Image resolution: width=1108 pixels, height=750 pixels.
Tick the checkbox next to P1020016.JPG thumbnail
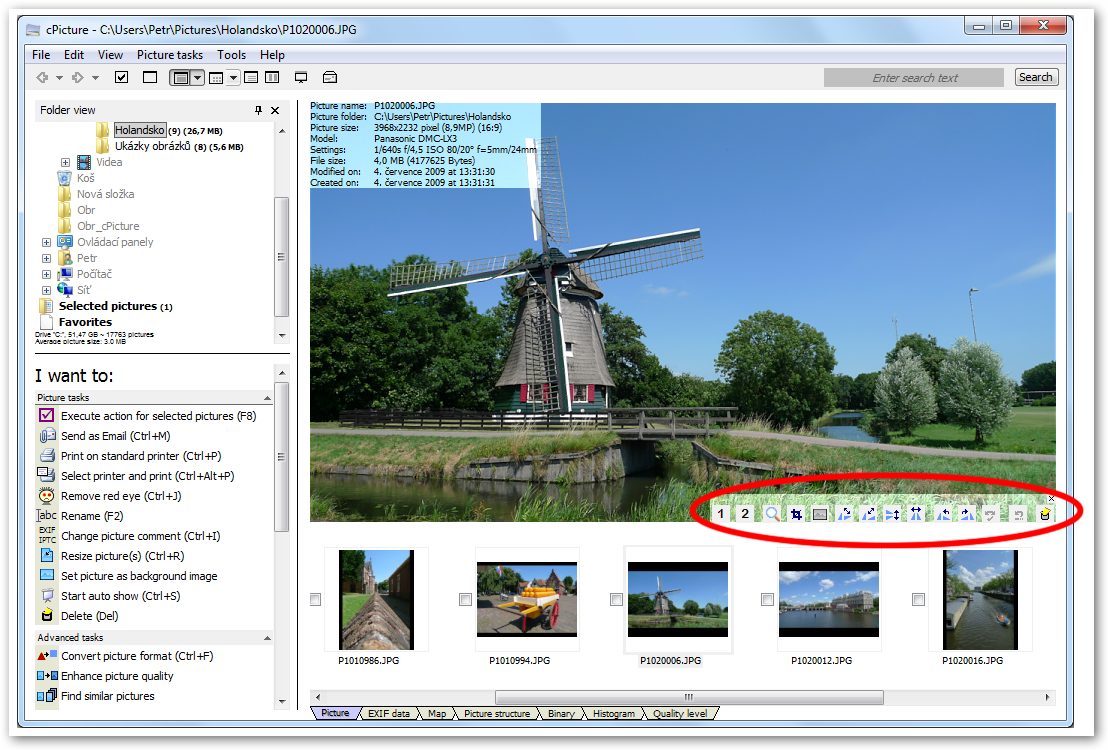pos(919,599)
